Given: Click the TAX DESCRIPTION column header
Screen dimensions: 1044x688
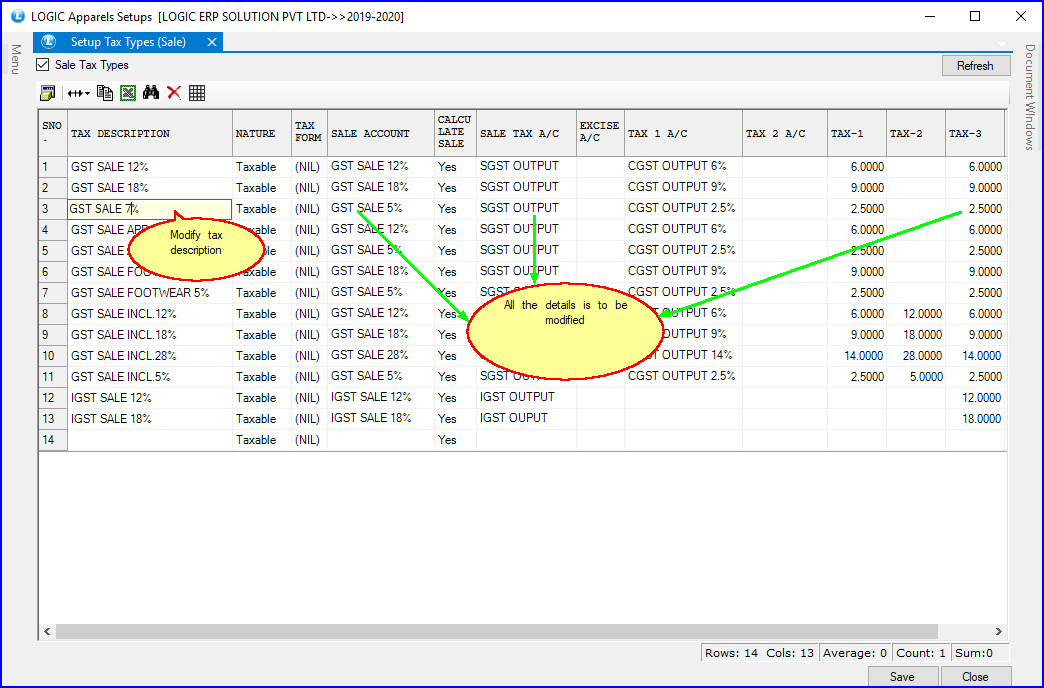Looking at the screenshot, I should [150, 133].
